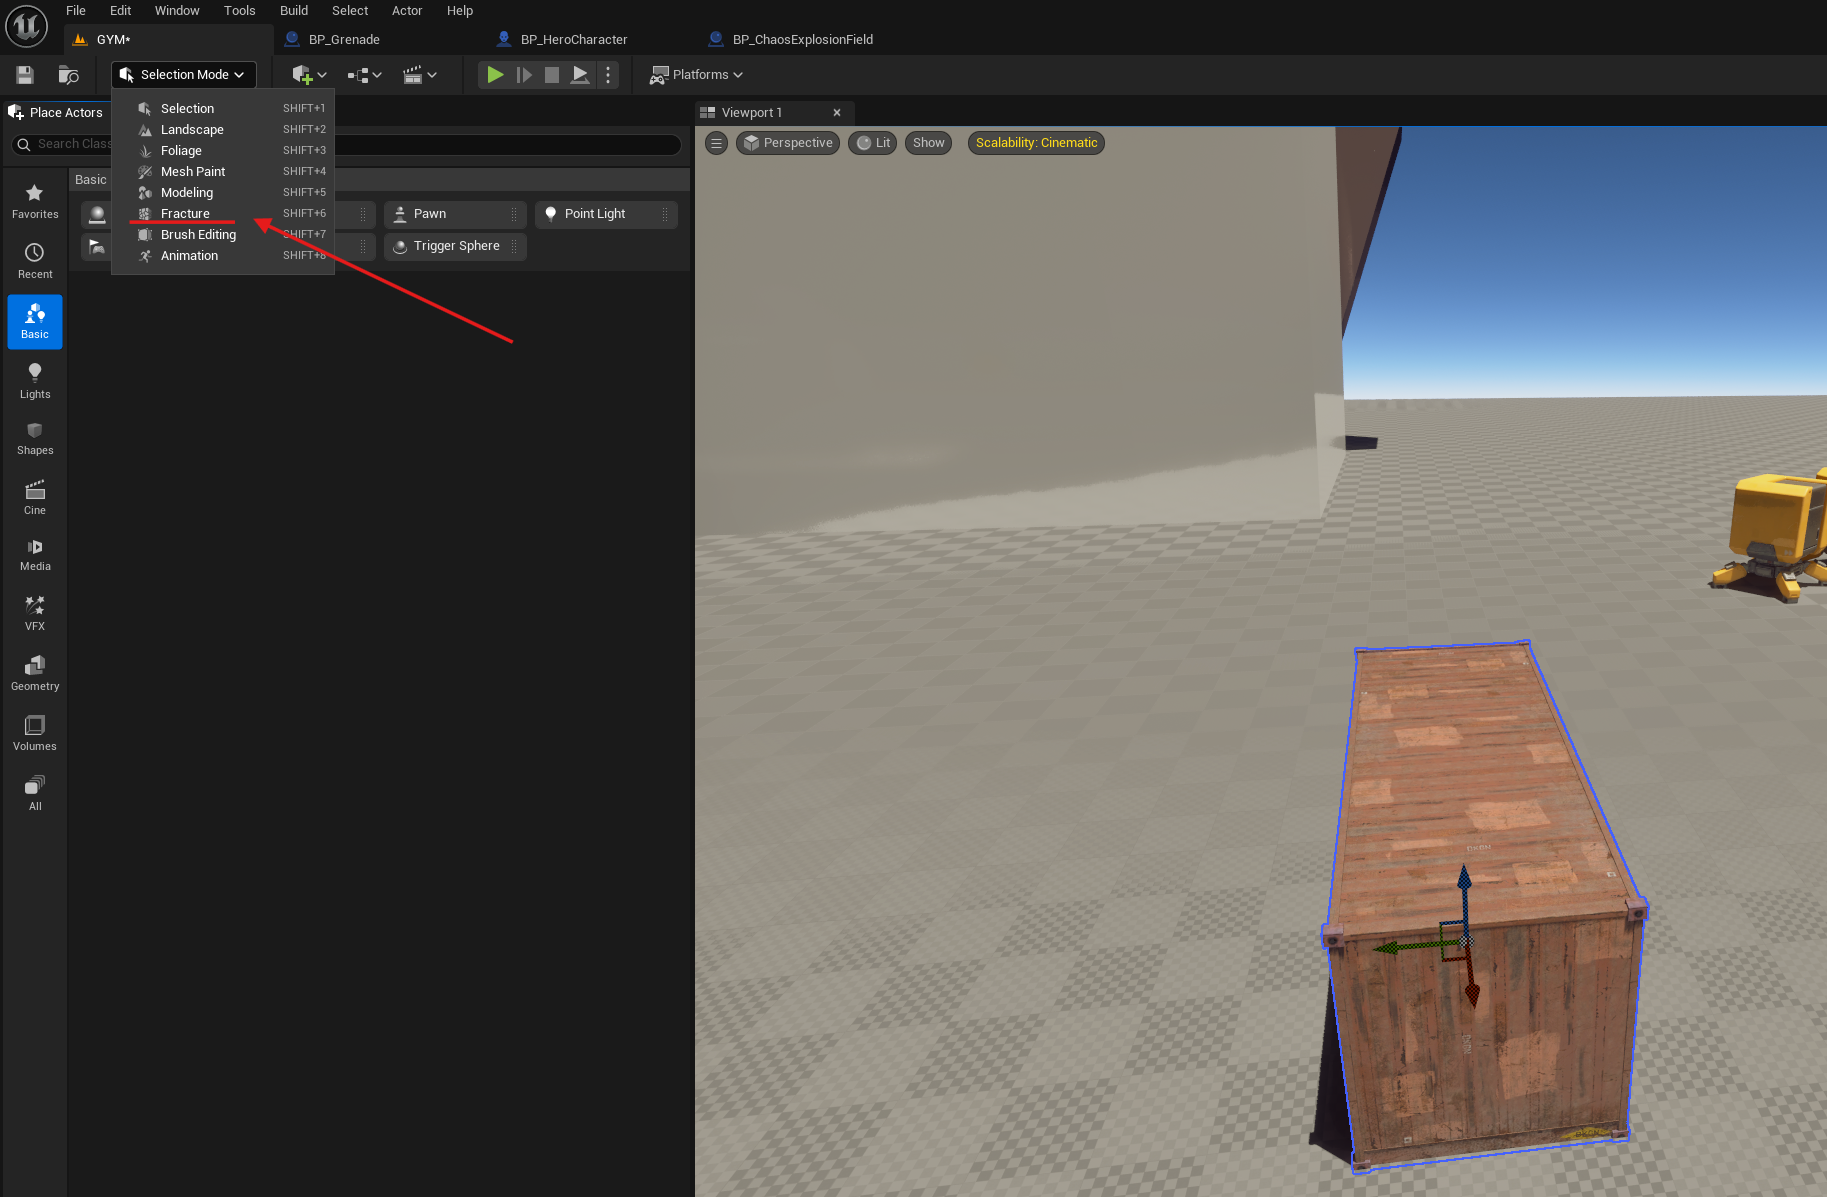Open the VFX category
1827x1197 pixels.
click(x=35, y=613)
